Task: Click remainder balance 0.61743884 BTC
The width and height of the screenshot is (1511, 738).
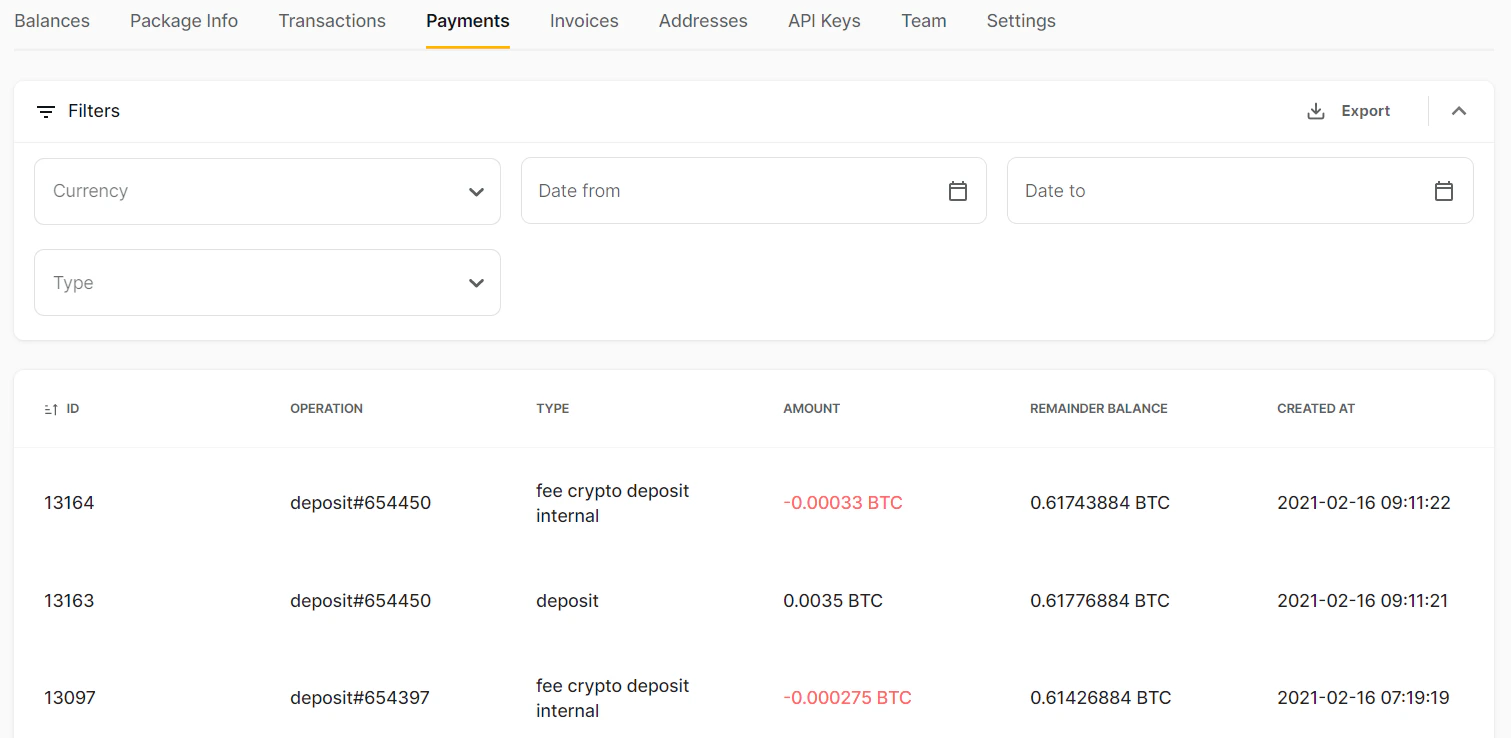Action: click(x=1100, y=503)
